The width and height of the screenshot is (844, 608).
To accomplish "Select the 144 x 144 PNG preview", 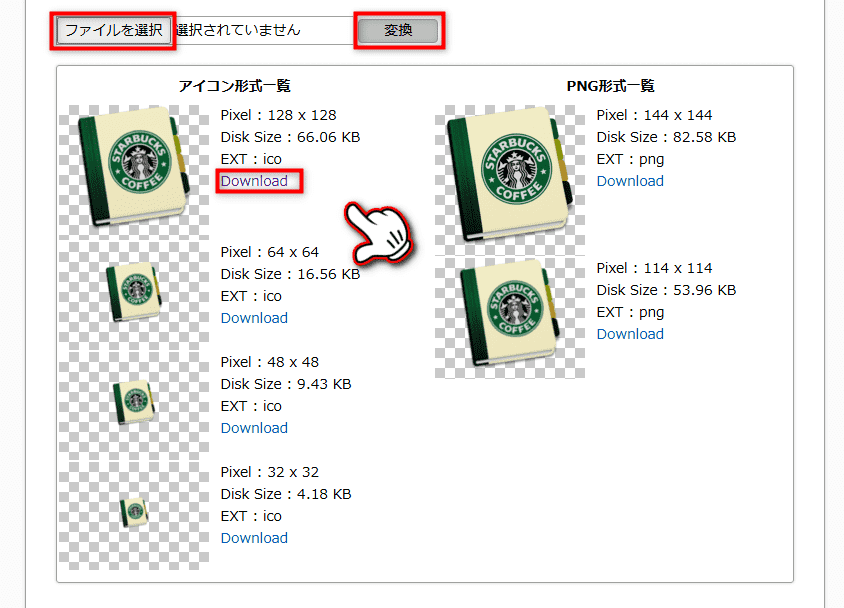I will (x=510, y=179).
